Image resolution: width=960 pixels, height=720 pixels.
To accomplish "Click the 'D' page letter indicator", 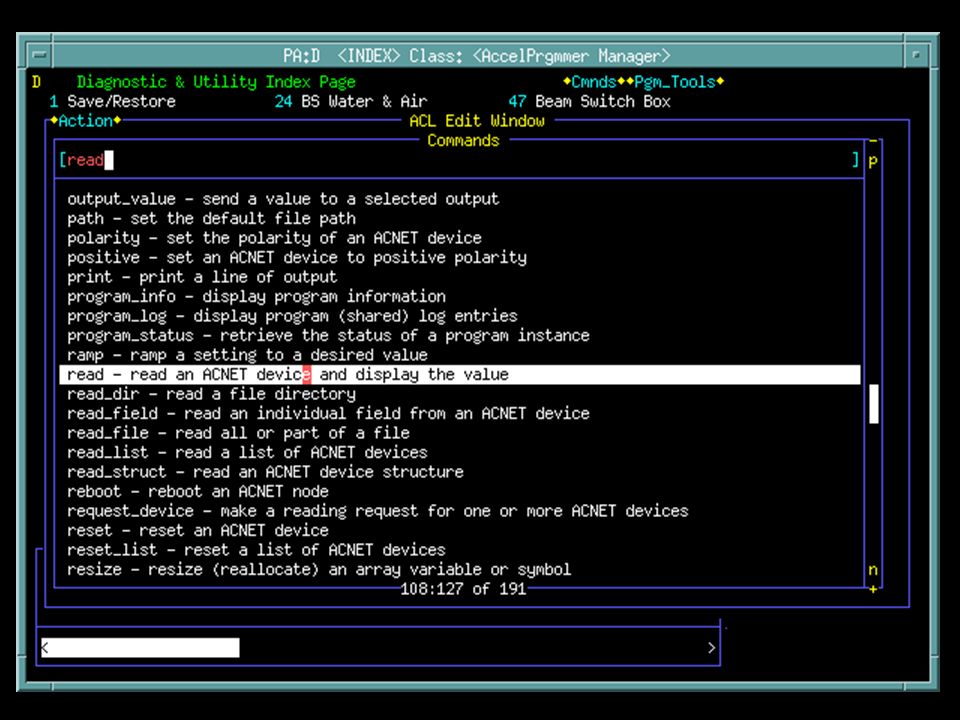I will [x=36, y=82].
